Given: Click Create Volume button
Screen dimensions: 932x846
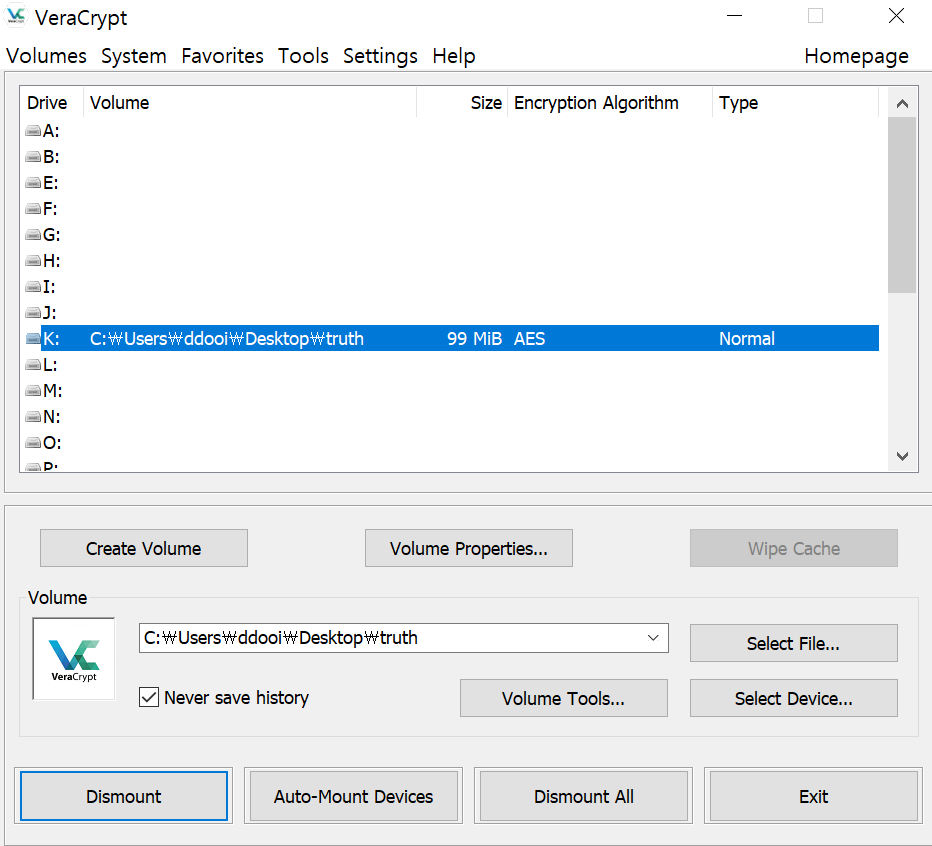Looking at the screenshot, I should 144,548.
